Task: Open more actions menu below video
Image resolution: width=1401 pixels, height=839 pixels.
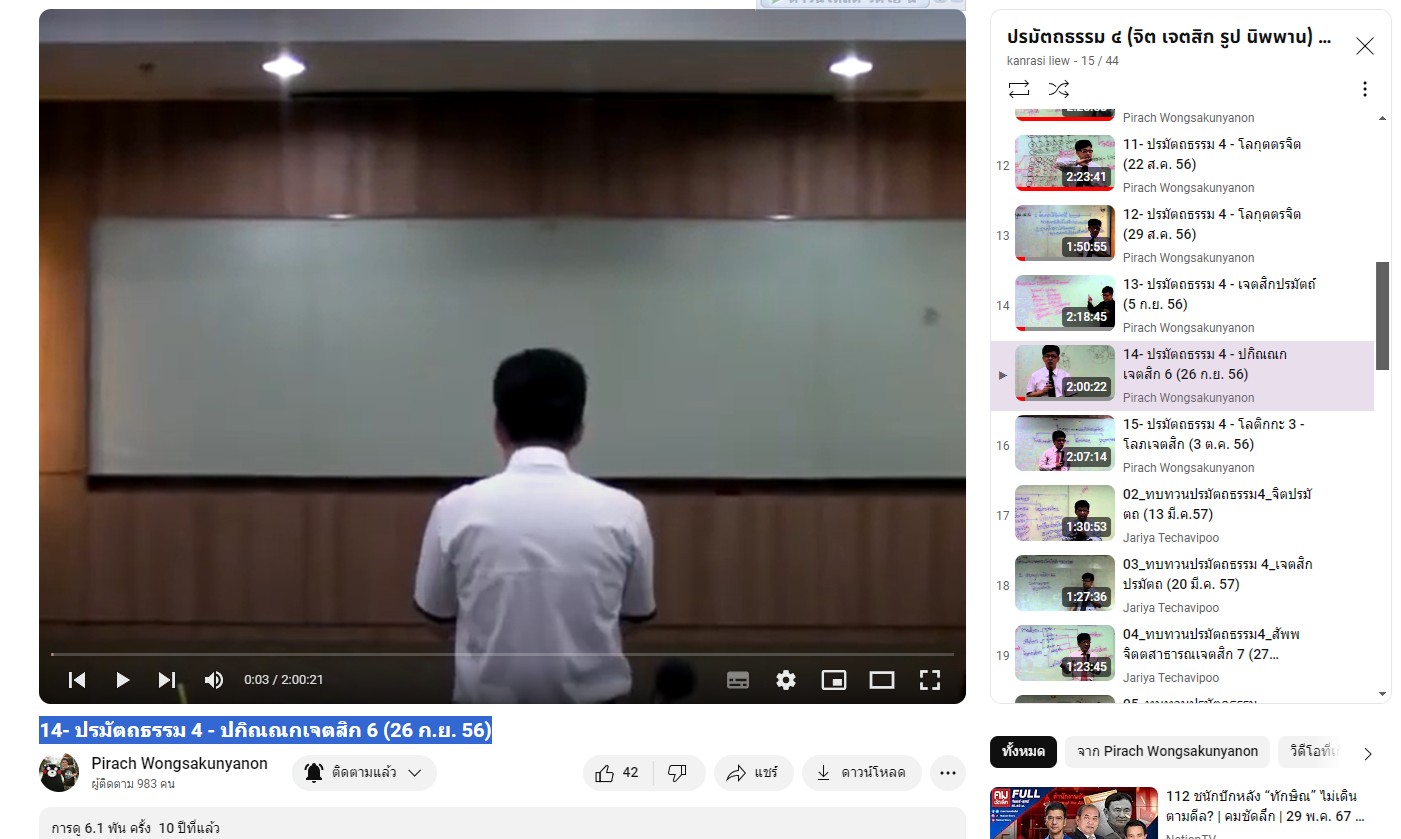Action: coord(948,773)
